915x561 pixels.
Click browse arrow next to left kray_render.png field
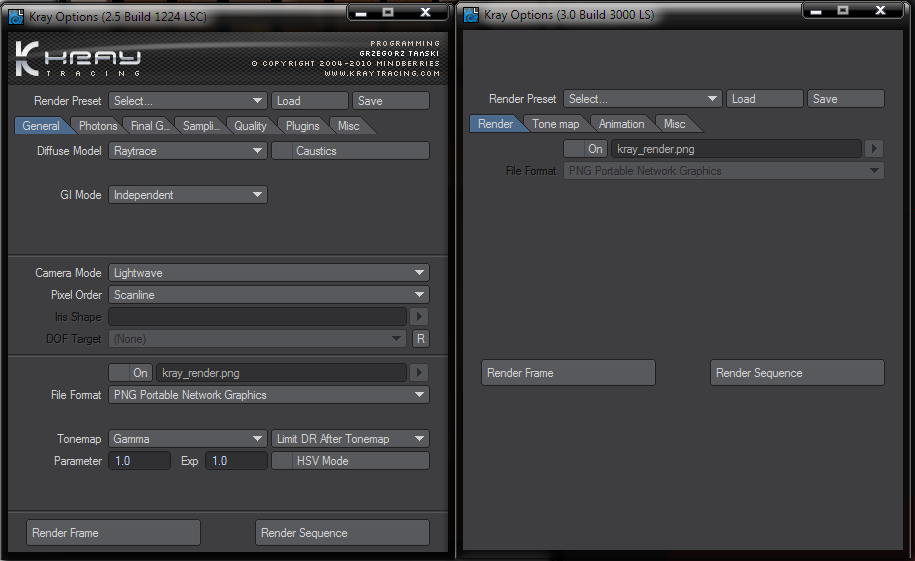(420, 373)
